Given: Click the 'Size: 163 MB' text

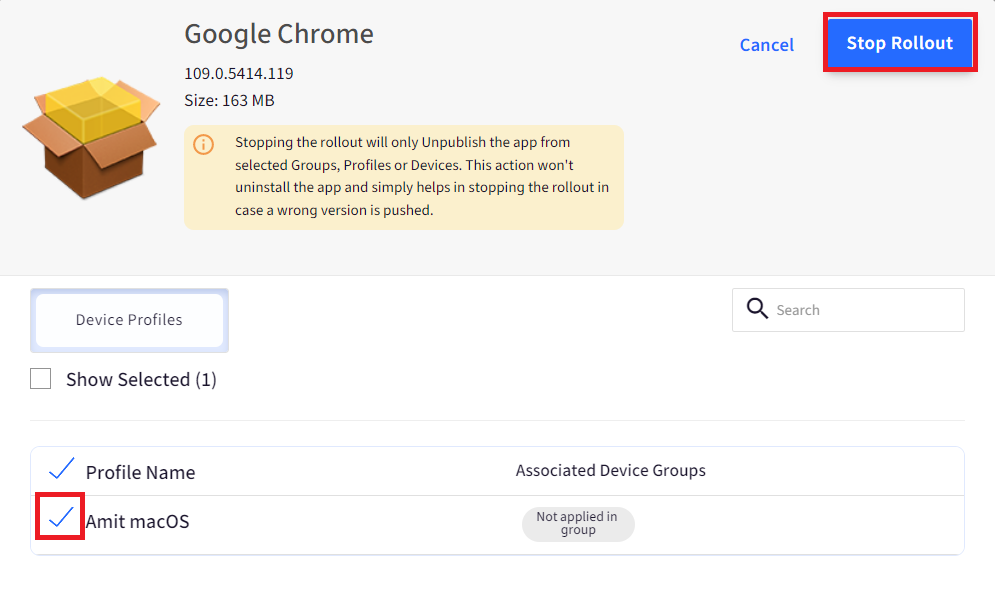Looking at the screenshot, I should point(229,101).
